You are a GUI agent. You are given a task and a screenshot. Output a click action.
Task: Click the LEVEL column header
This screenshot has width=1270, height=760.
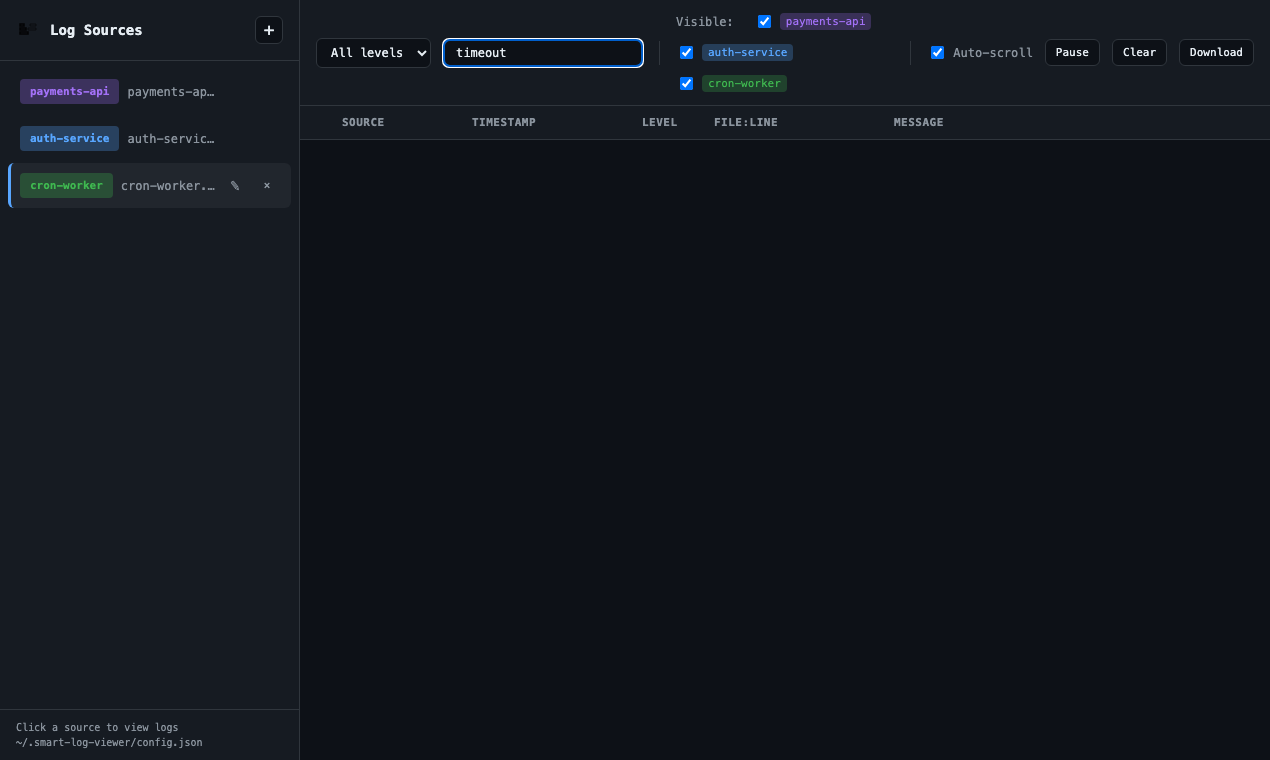click(x=660, y=122)
